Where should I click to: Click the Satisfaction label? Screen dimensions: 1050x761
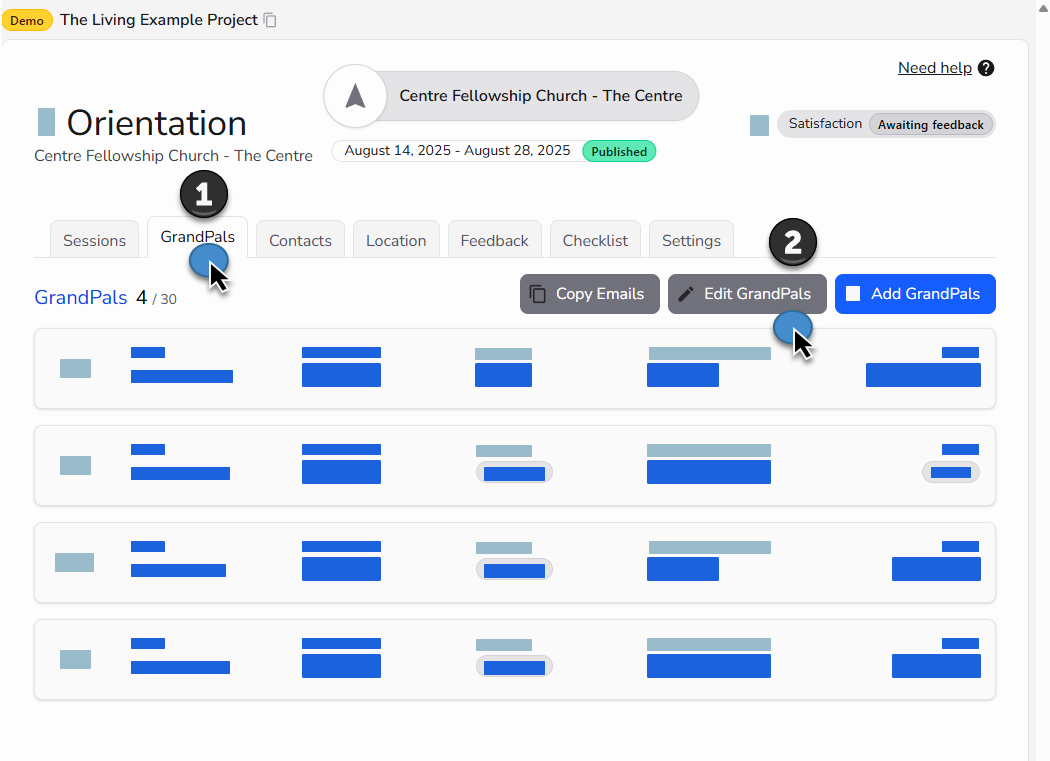pyautogui.click(x=825, y=124)
